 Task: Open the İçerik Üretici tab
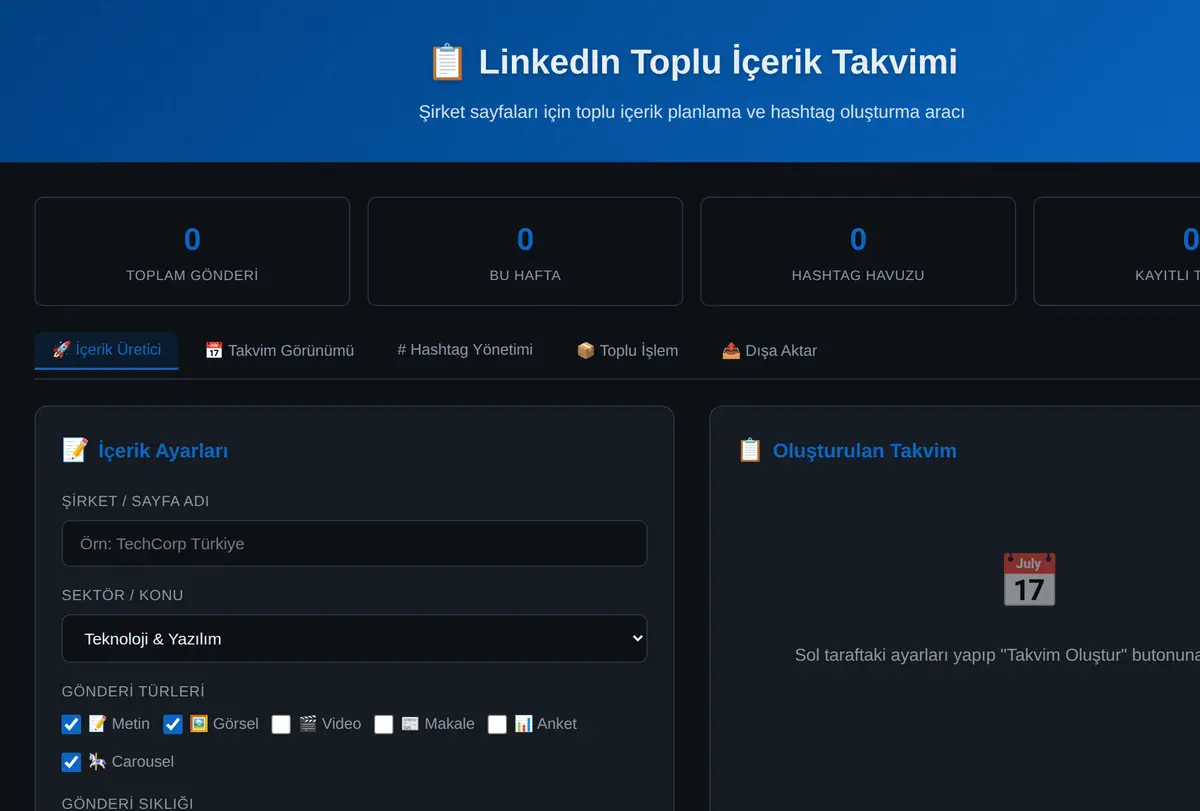coord(106,350)
